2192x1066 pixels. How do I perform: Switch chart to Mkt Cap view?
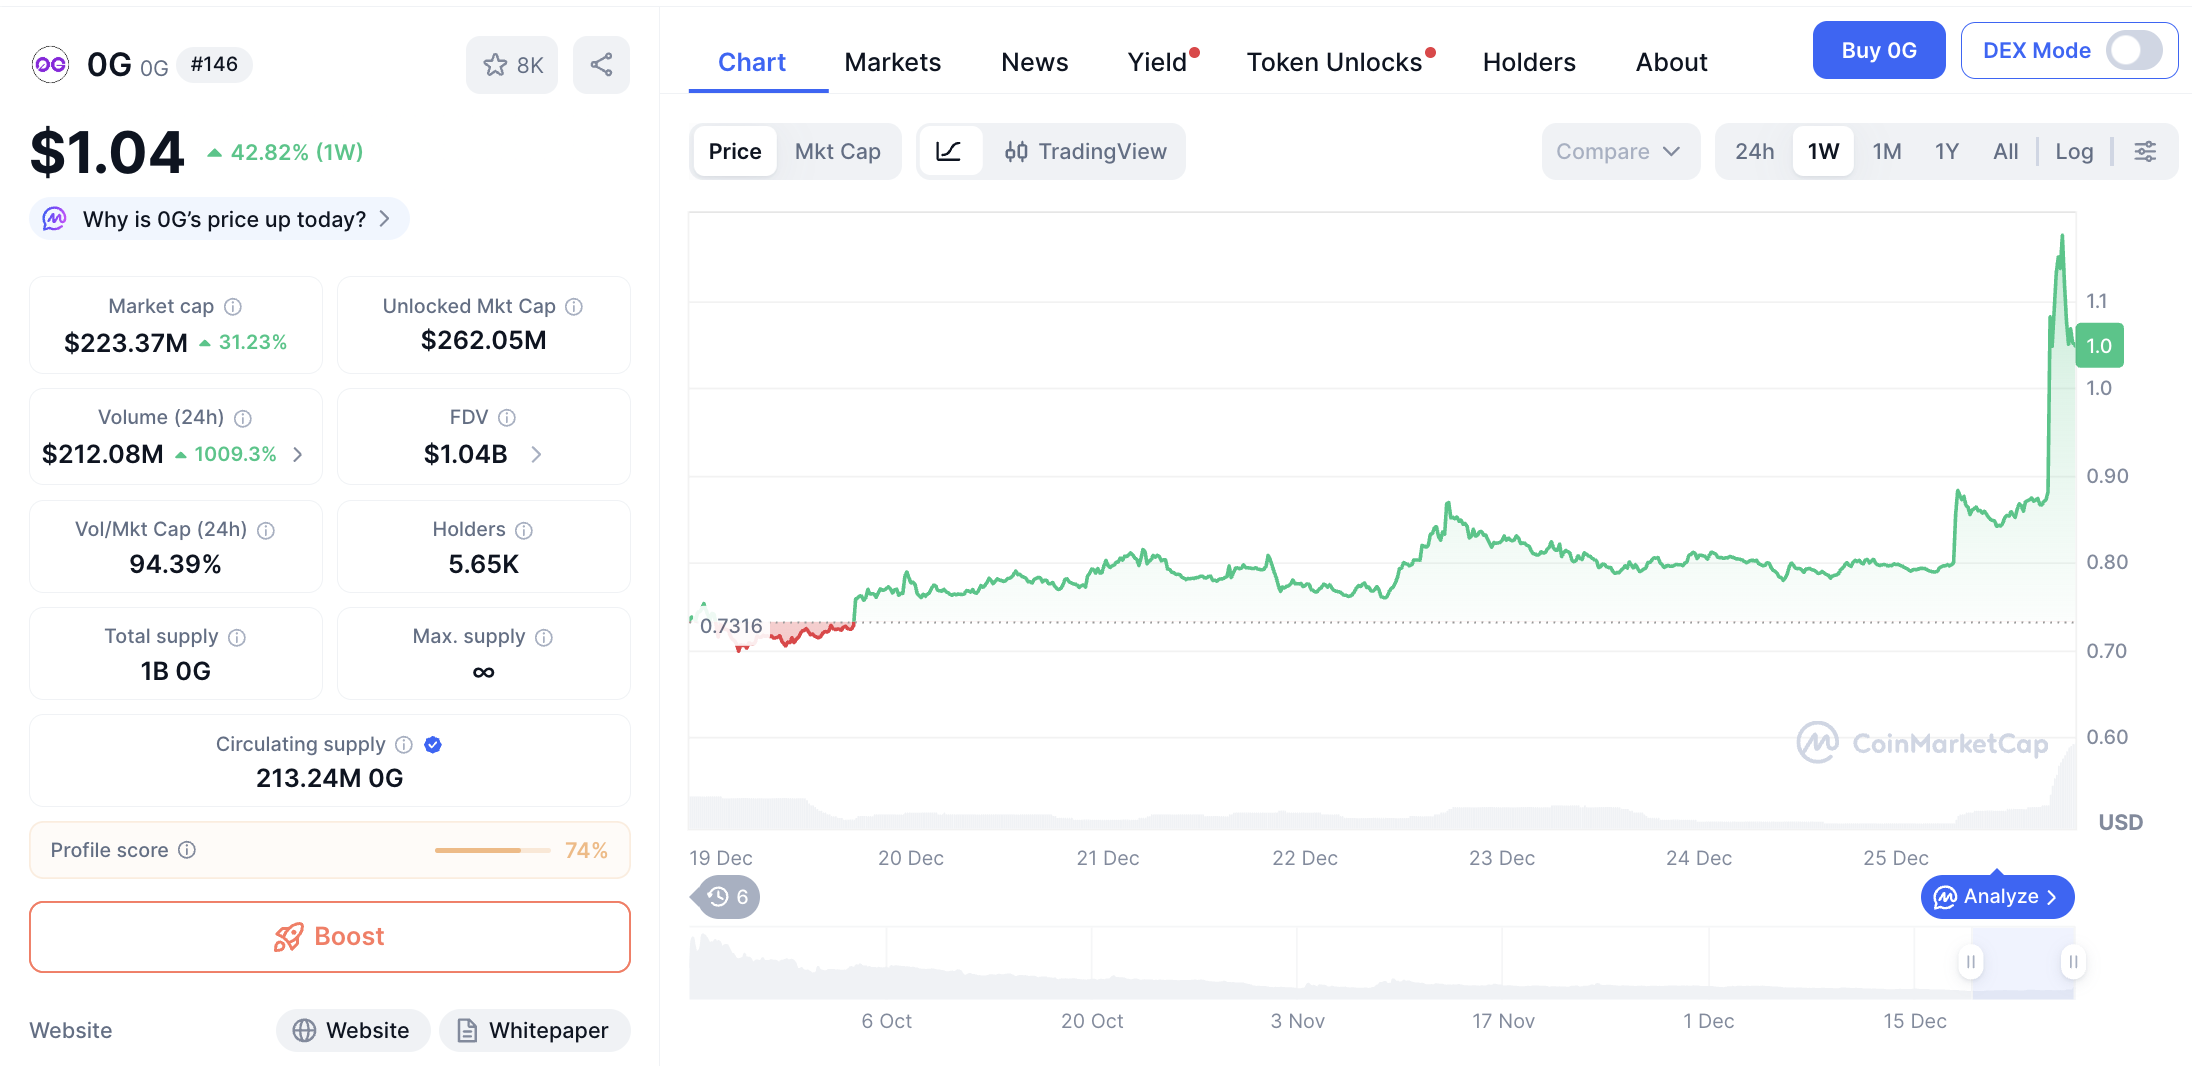click(x=837, y=151)
